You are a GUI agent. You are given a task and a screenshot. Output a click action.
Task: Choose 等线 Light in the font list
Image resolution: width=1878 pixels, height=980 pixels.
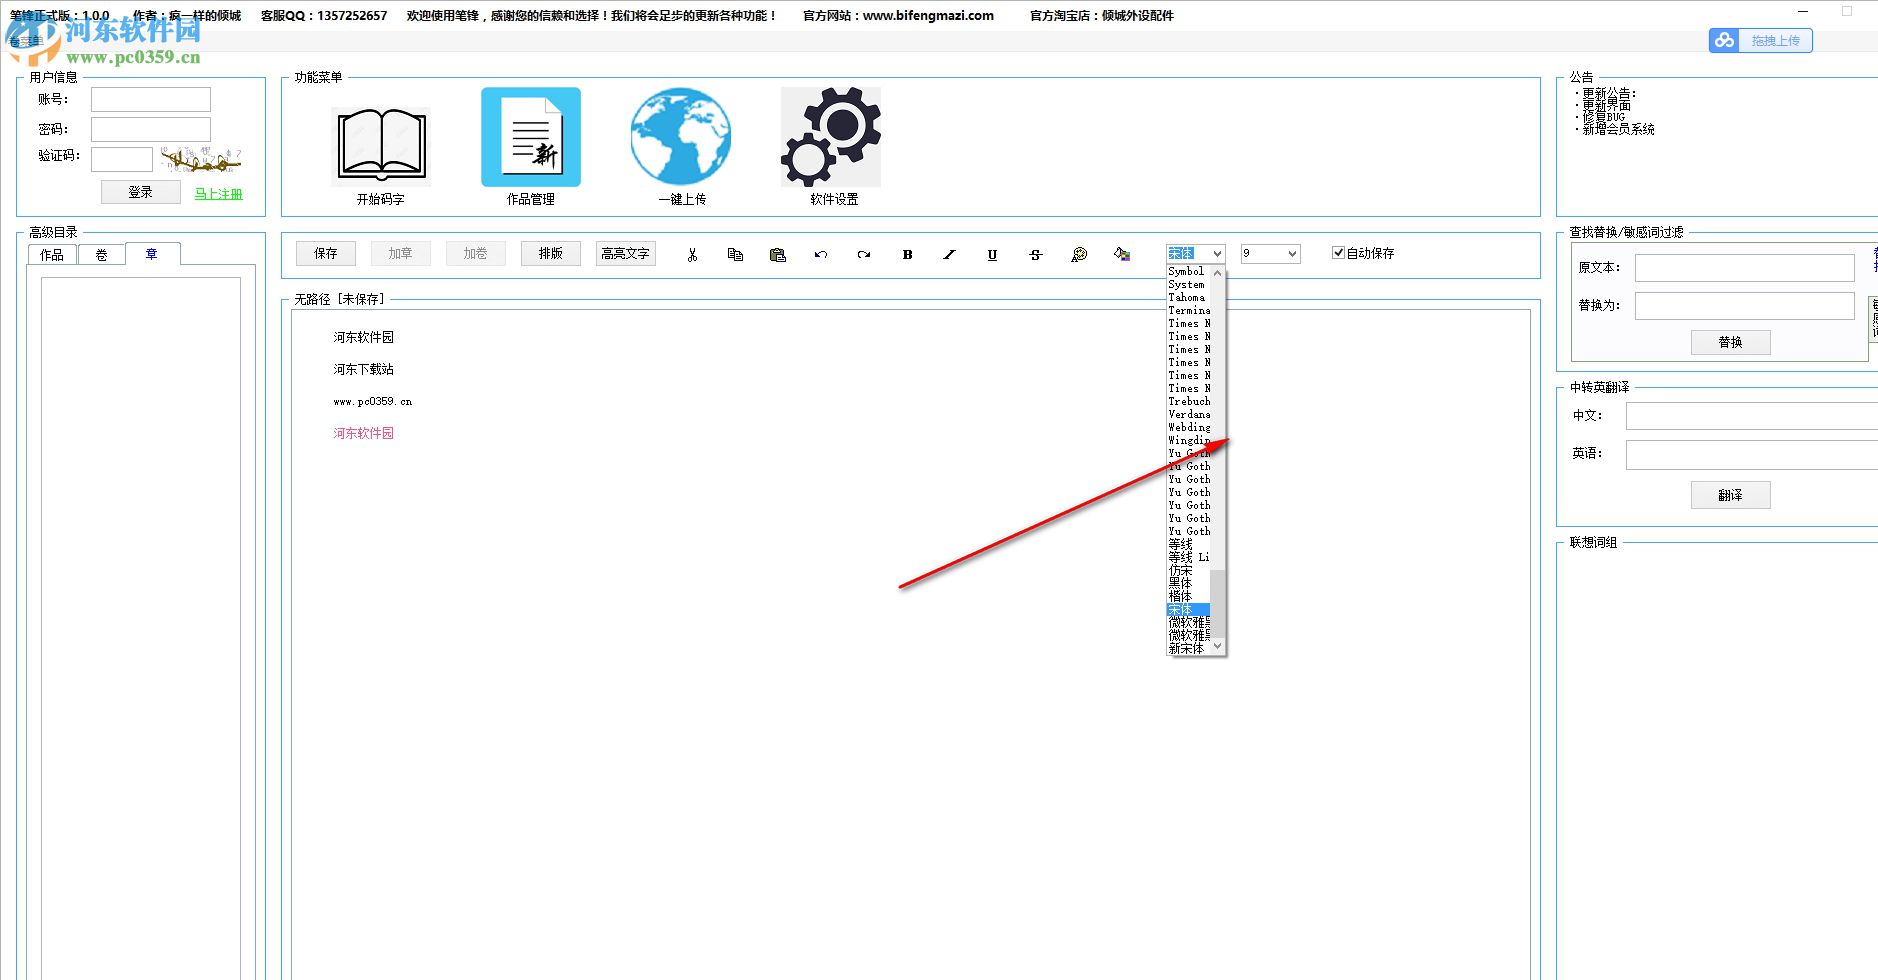coord(1189,557)
